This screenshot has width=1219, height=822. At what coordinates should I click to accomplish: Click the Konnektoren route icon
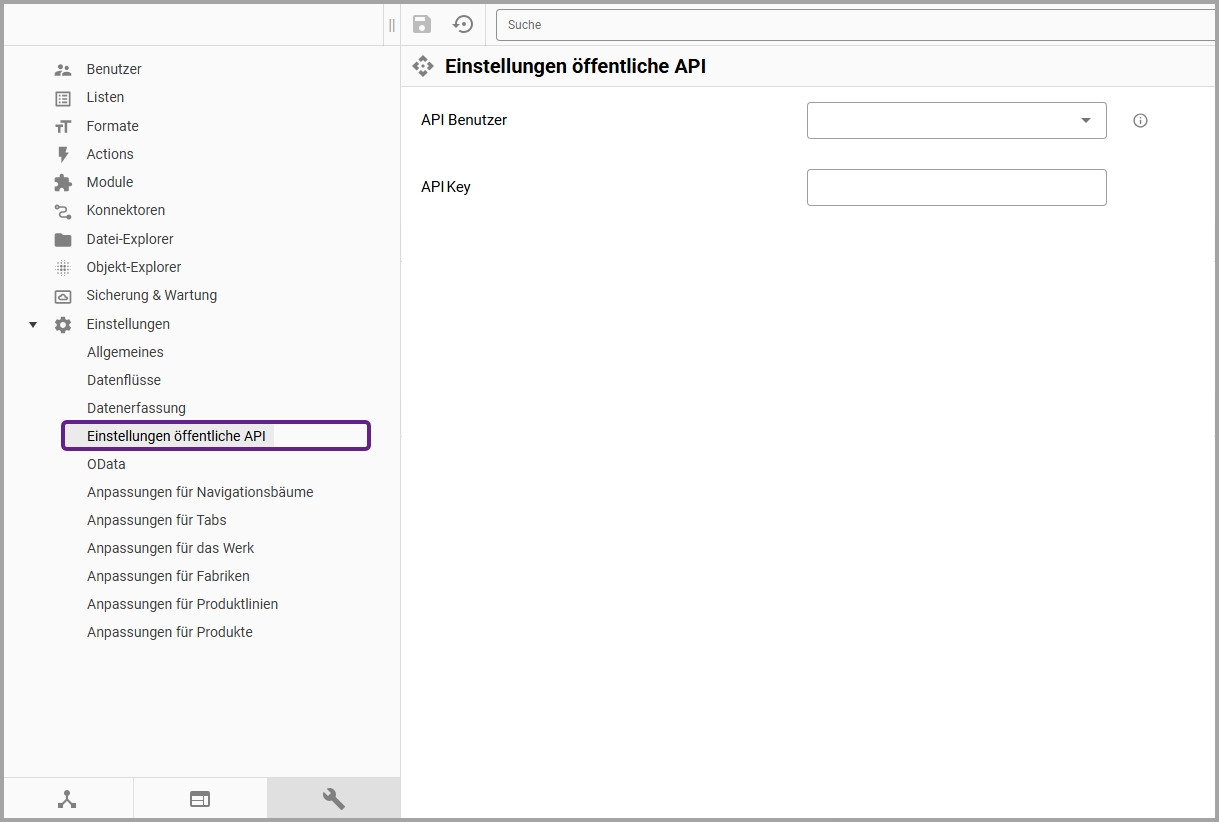point(63,211)
